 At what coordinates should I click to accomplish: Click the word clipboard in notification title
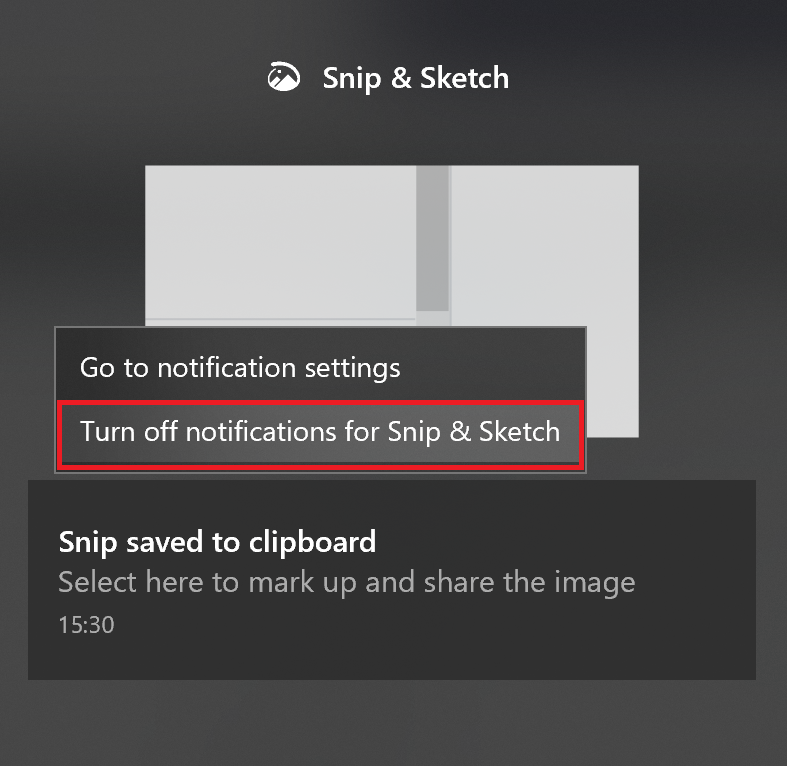coord(312,542)
